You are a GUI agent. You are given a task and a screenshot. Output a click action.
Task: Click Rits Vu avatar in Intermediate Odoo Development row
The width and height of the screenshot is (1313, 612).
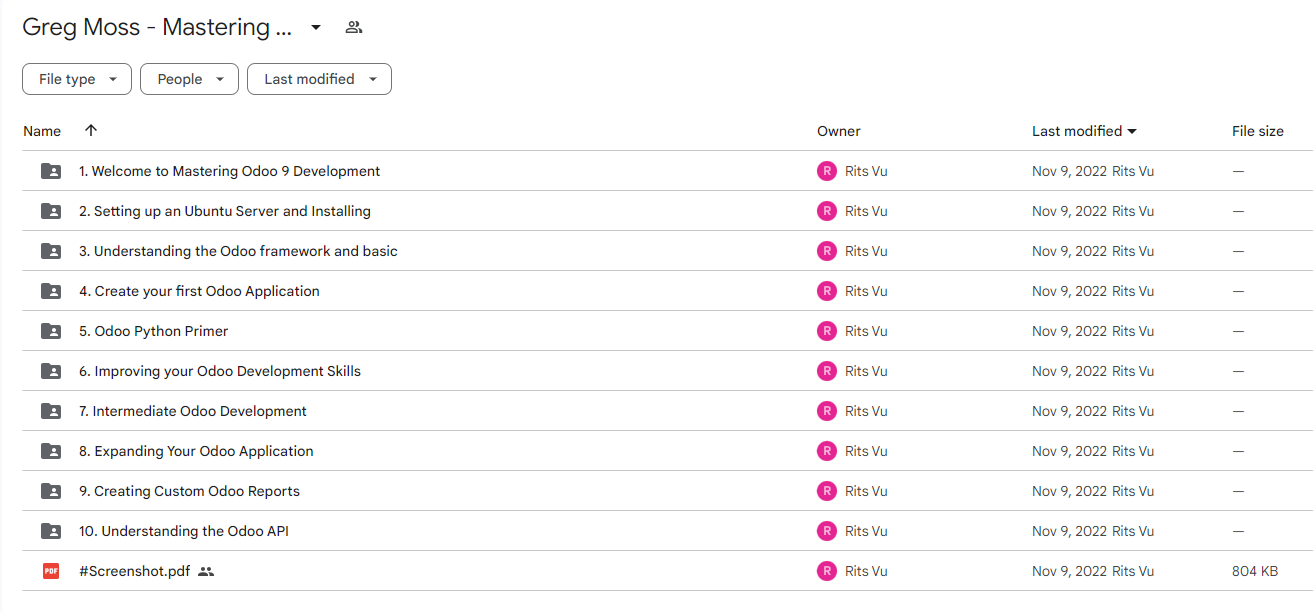pos(827,411)
